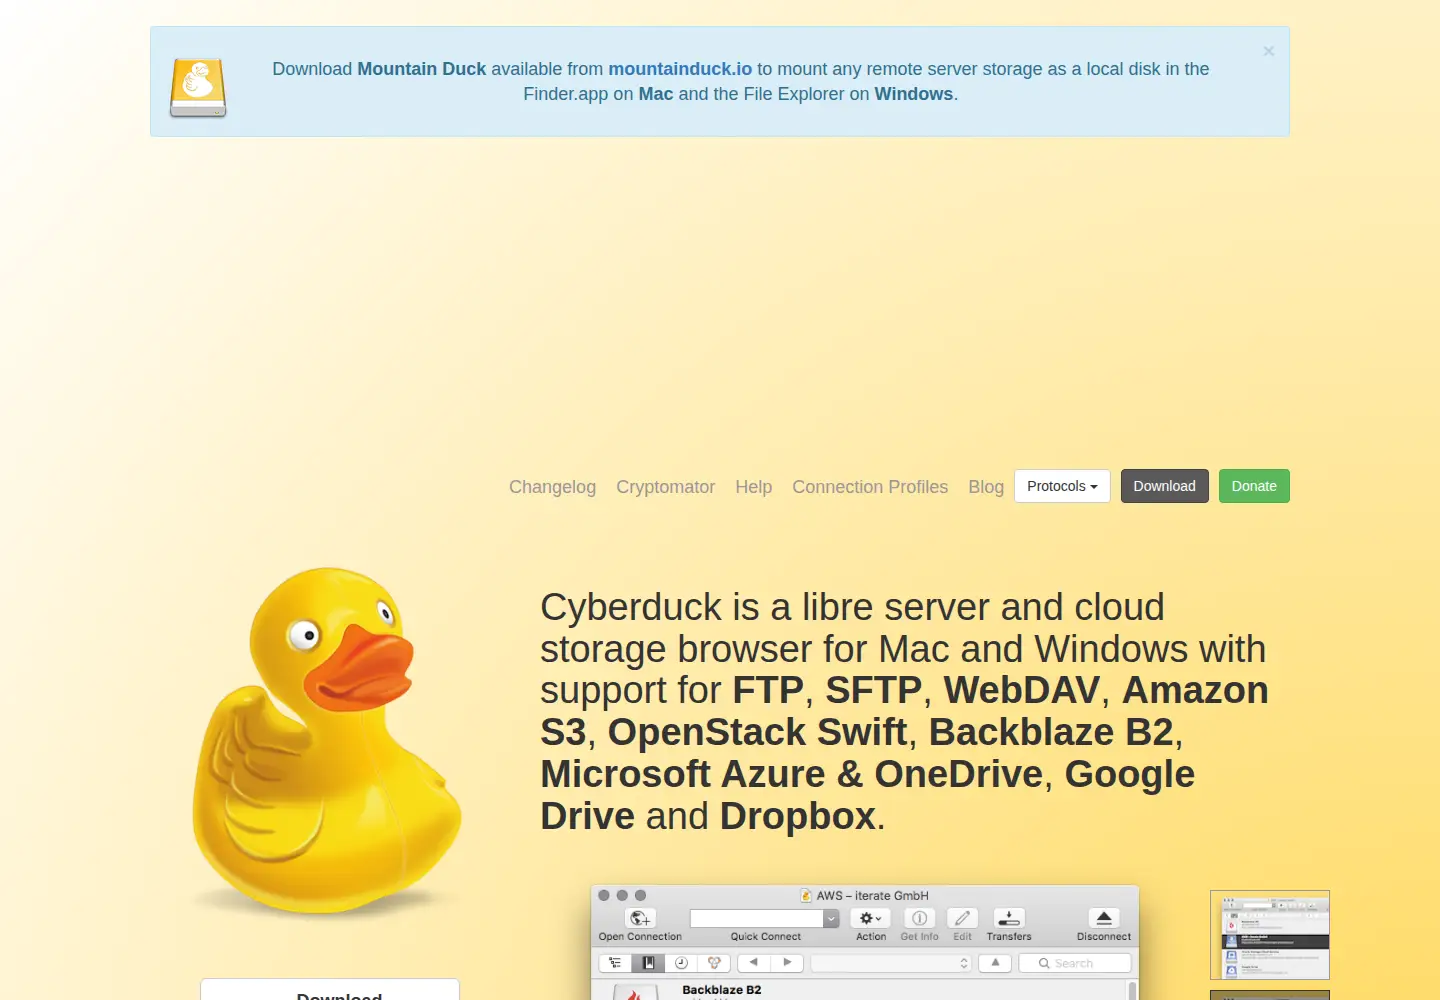
Task: Expand the Quick Connect dropdown arrow
Action: tap(831, 918)
